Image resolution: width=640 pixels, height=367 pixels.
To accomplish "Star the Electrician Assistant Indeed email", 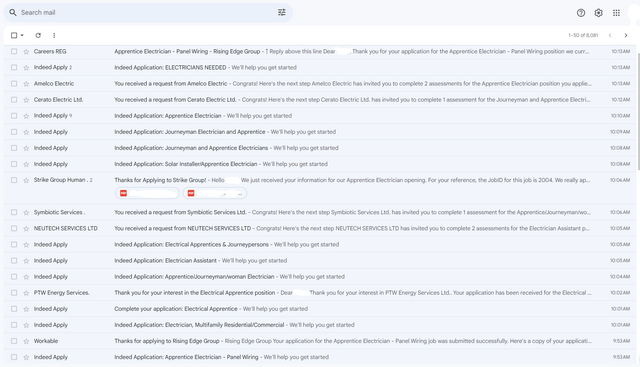I will tap(26, 260).
